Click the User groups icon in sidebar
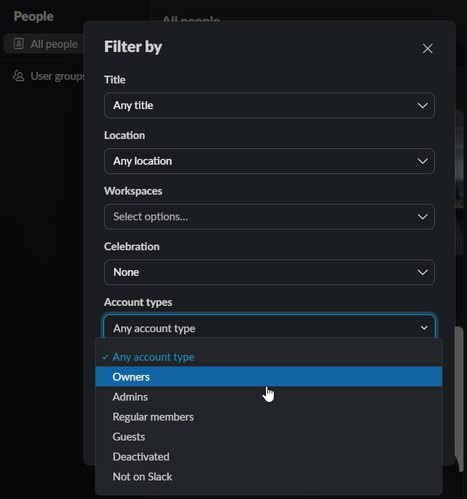 pos(18,76)
